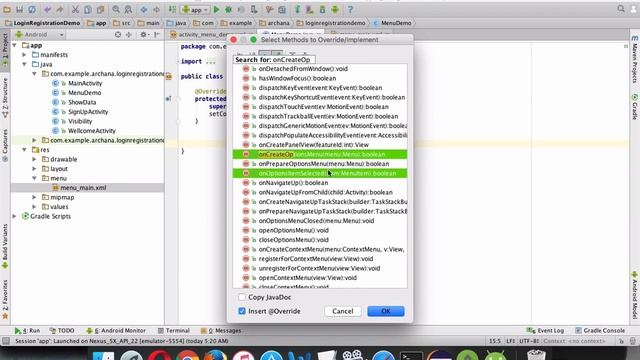Click scroll-from-source target icon in Project panel

[118, 35]
